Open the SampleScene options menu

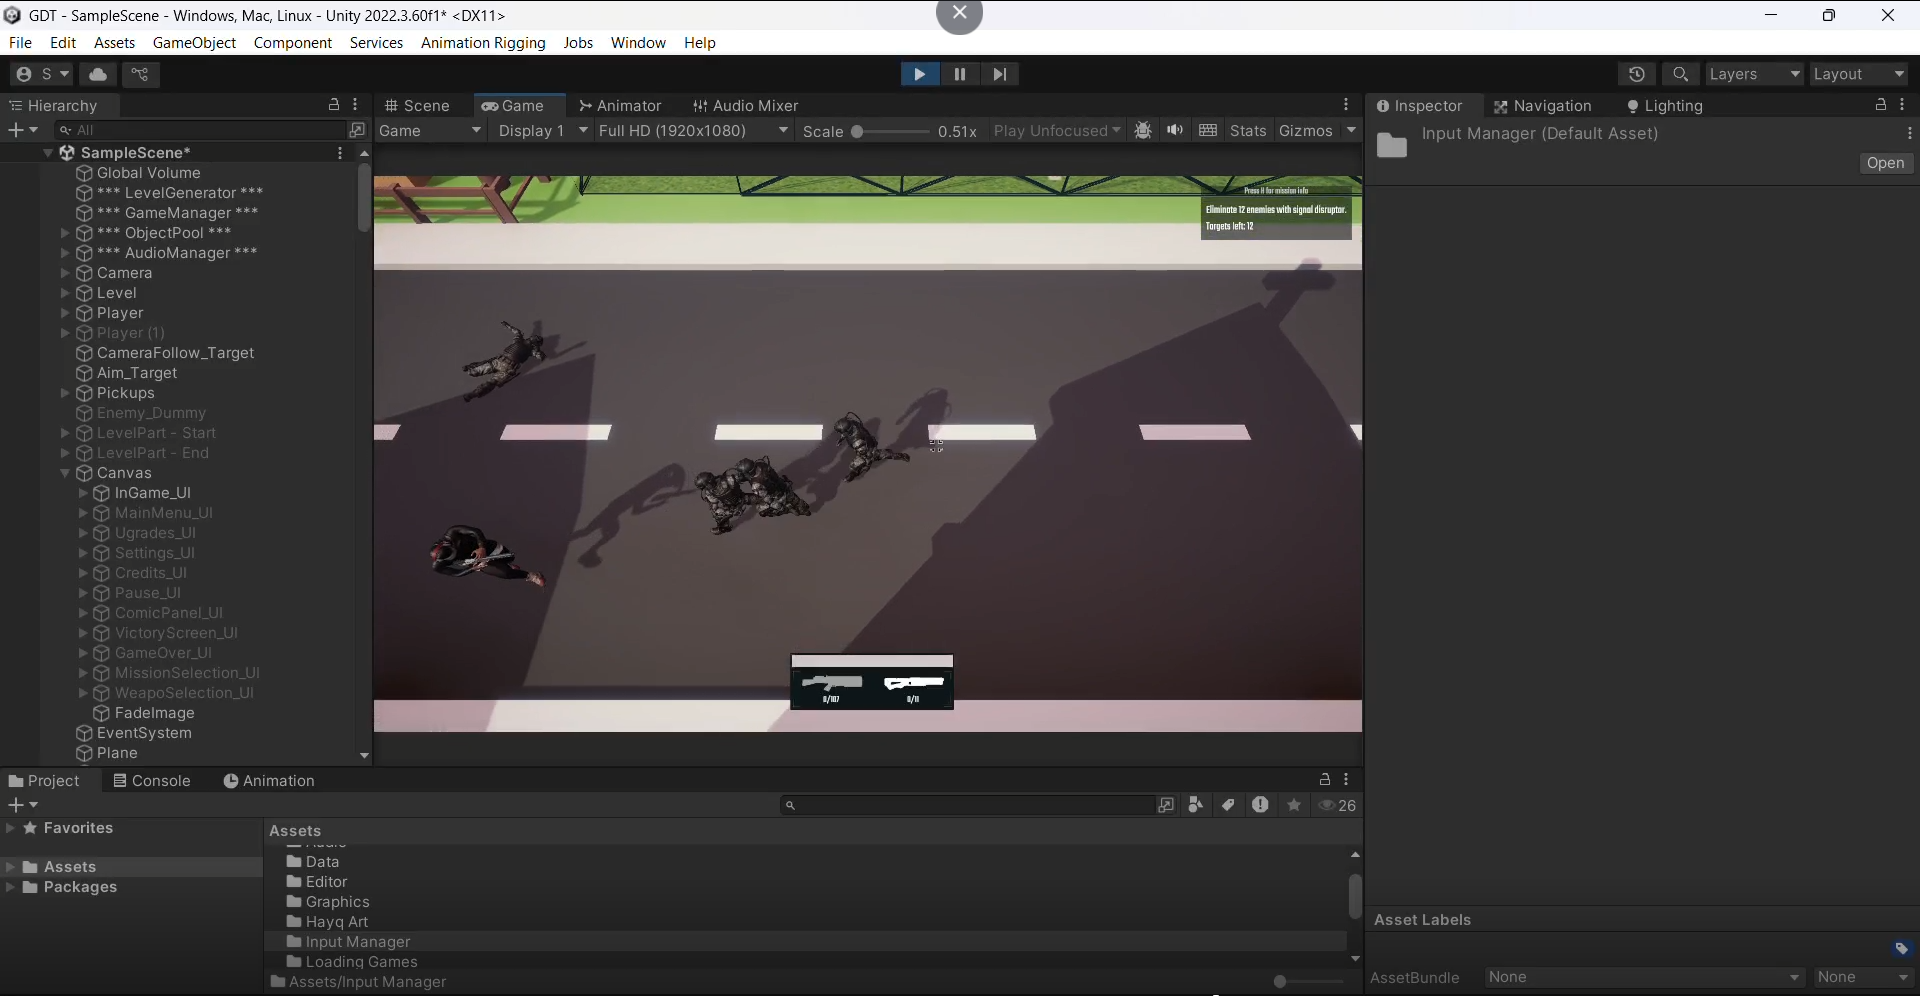pyautogui.click(x=340, y=153)
